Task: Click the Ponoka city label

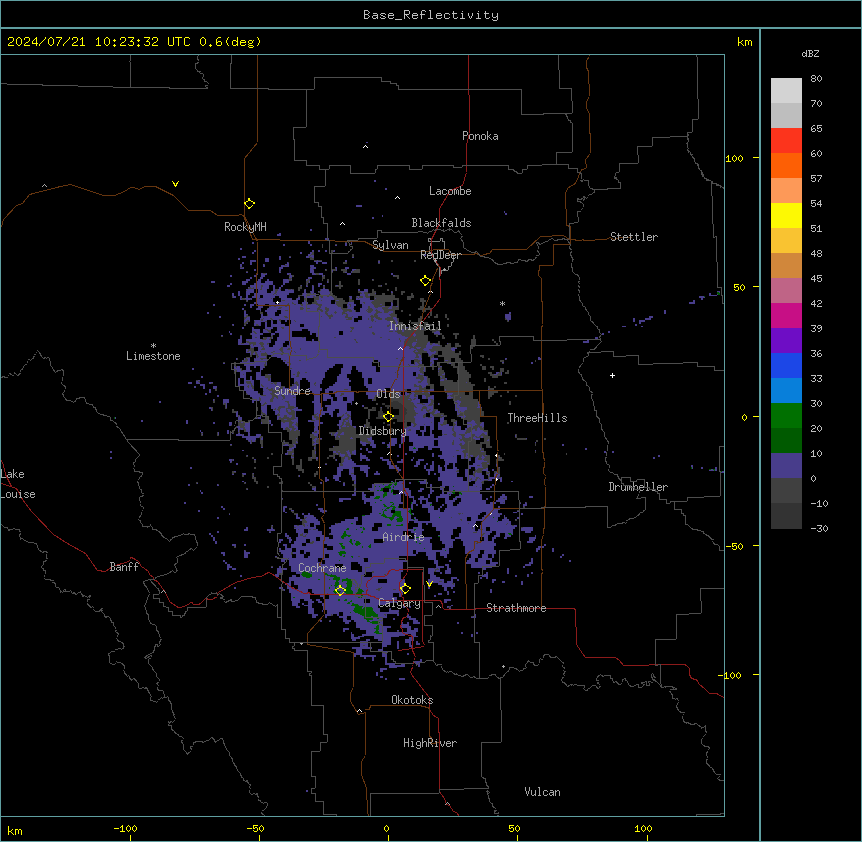Action: point(480,136)
